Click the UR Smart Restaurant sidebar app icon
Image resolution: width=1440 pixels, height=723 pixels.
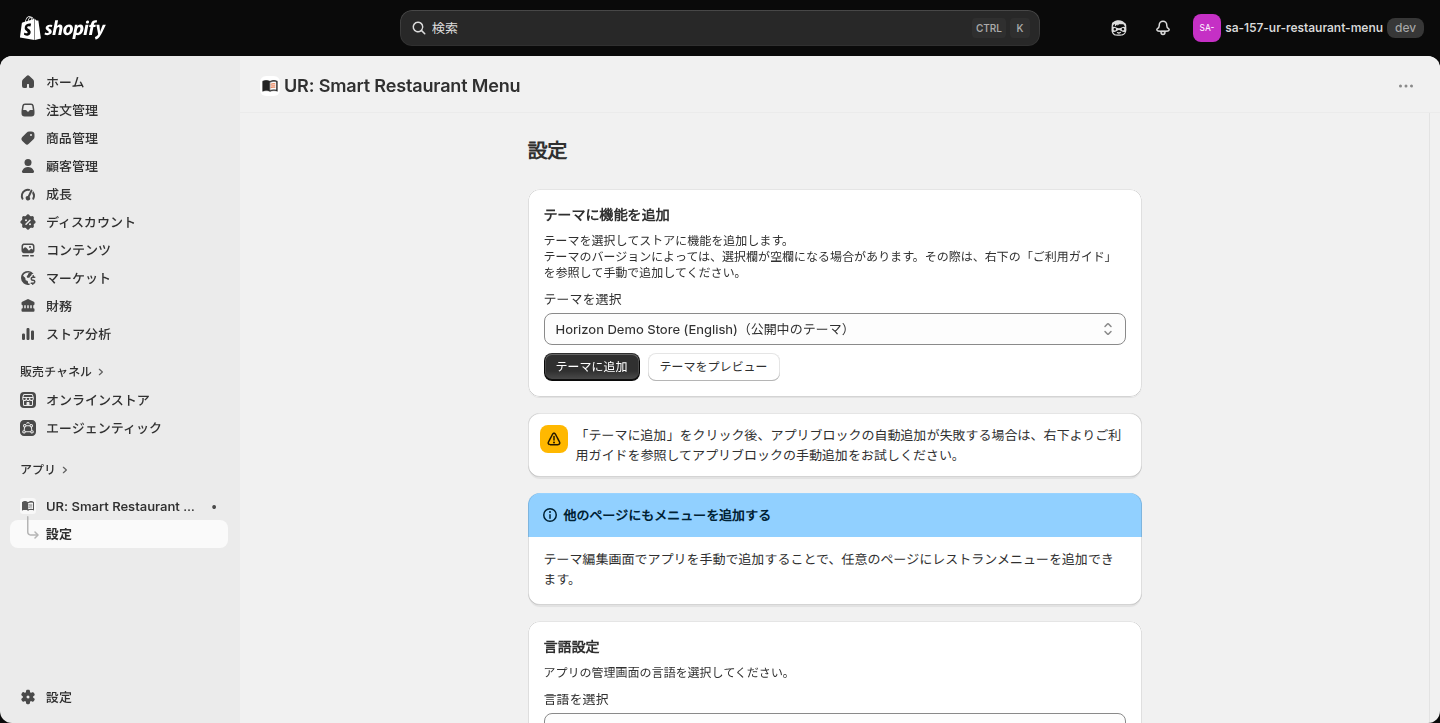pyautogui.click(x=28, y=506)
